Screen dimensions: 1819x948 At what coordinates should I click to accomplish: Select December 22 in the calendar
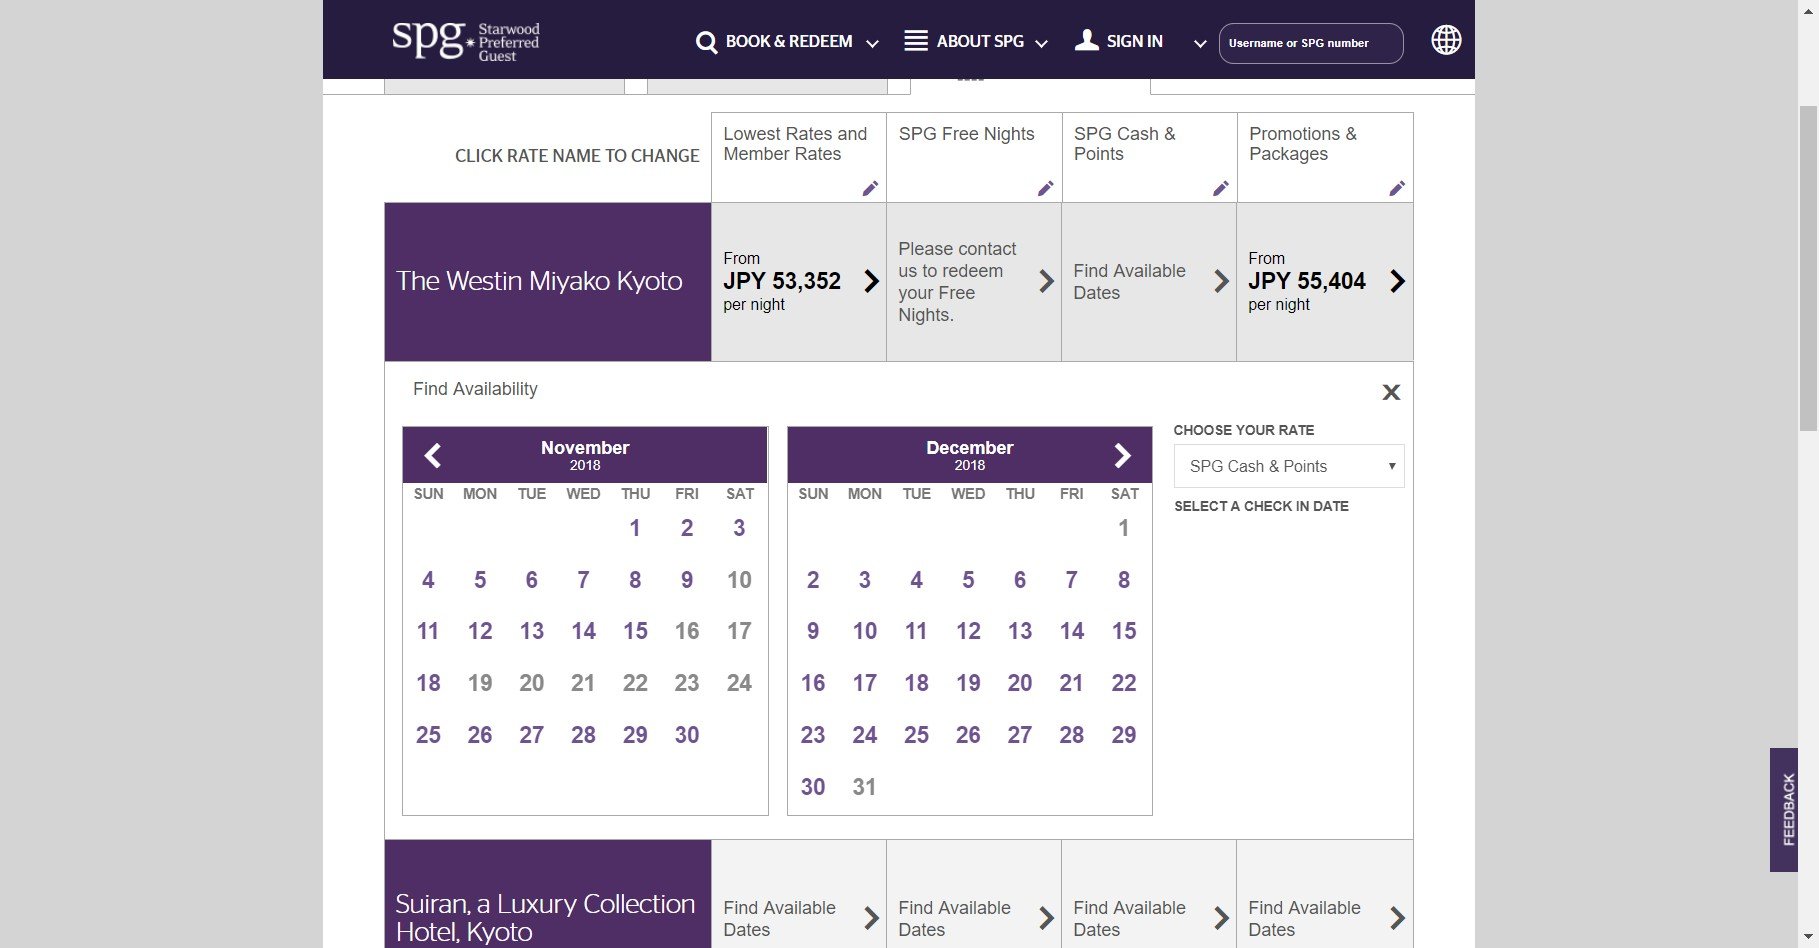click(x=1124, y=683)
